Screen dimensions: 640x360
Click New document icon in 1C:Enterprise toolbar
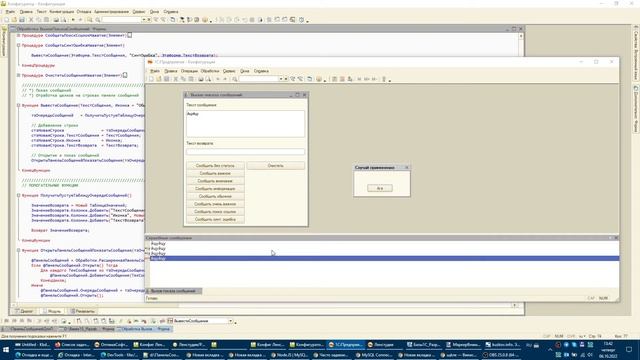click(x=151, y=79)
